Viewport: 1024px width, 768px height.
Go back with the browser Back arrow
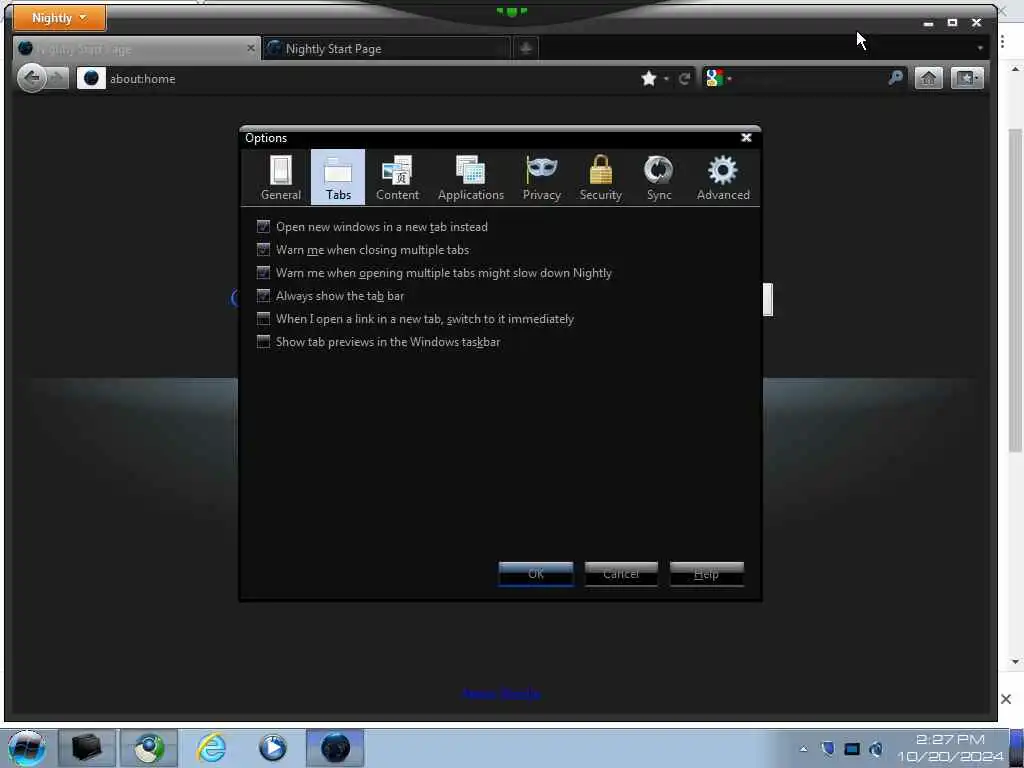pos(31,78)
